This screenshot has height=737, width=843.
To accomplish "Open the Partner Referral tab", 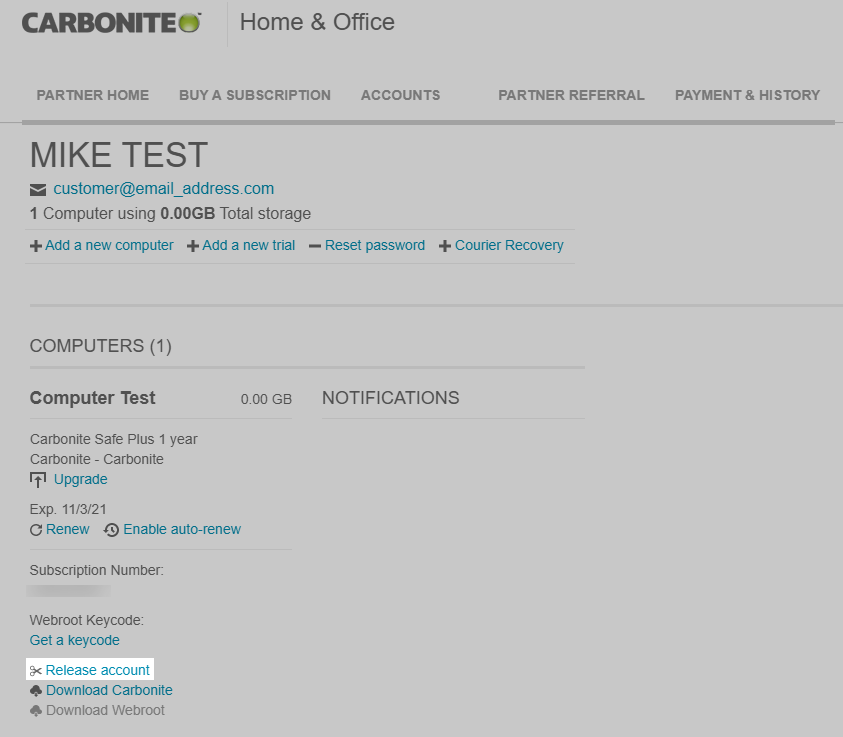I will [571, 95].
